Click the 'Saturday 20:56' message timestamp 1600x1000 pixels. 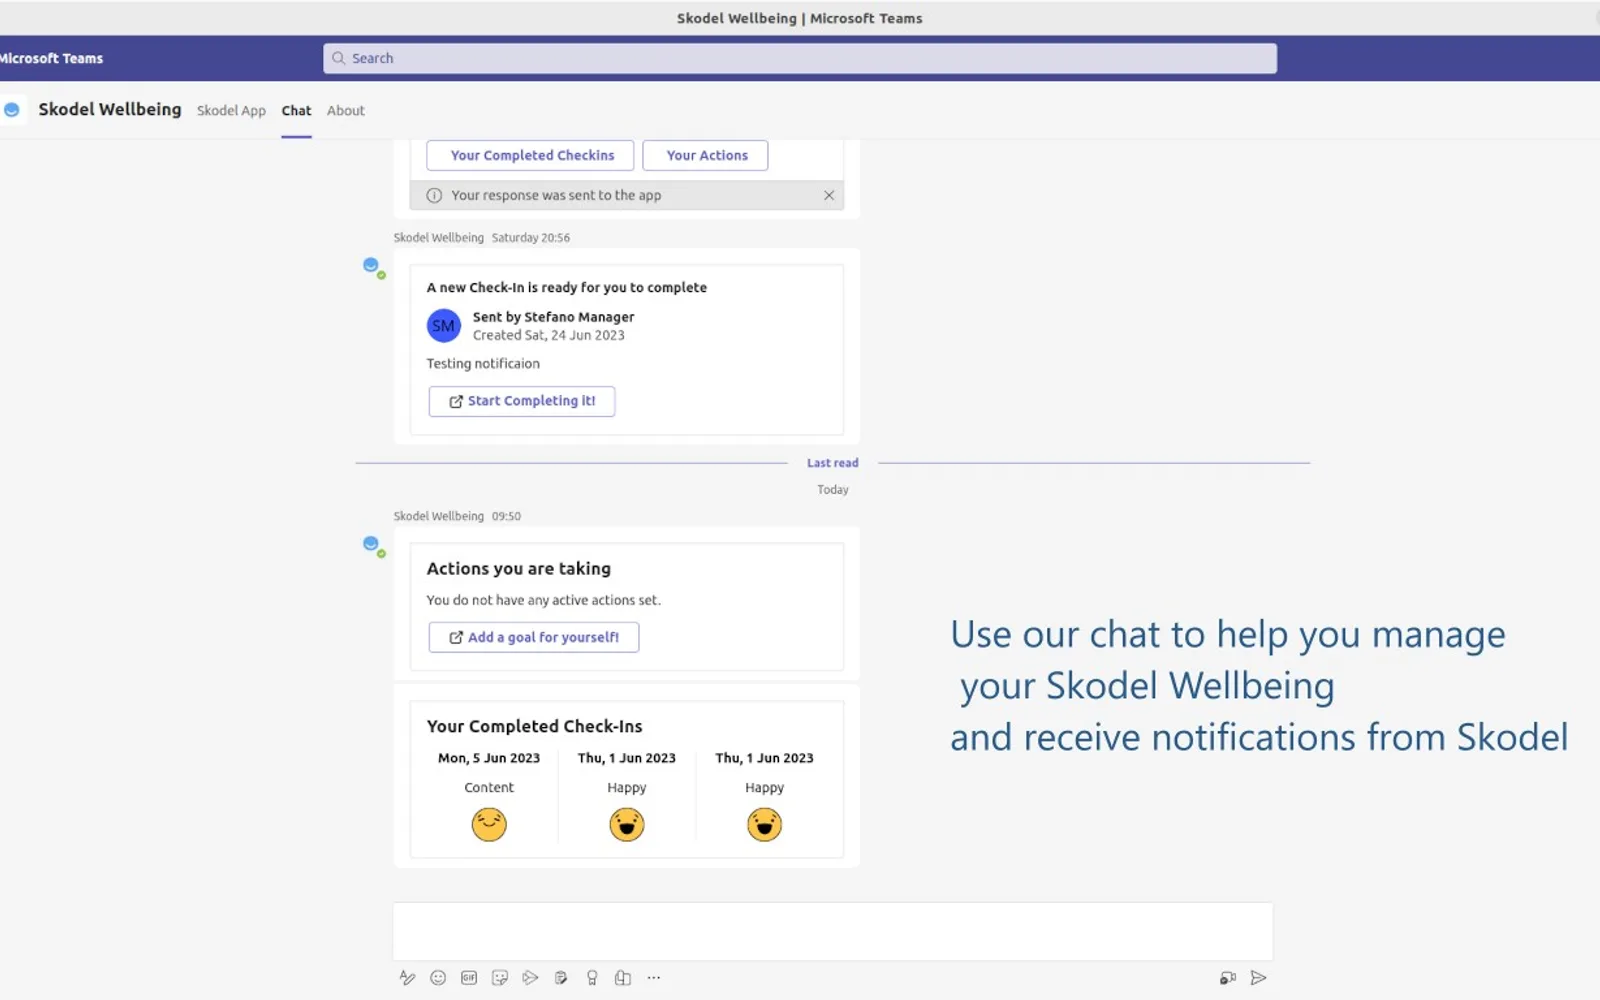tap(531, 238)
